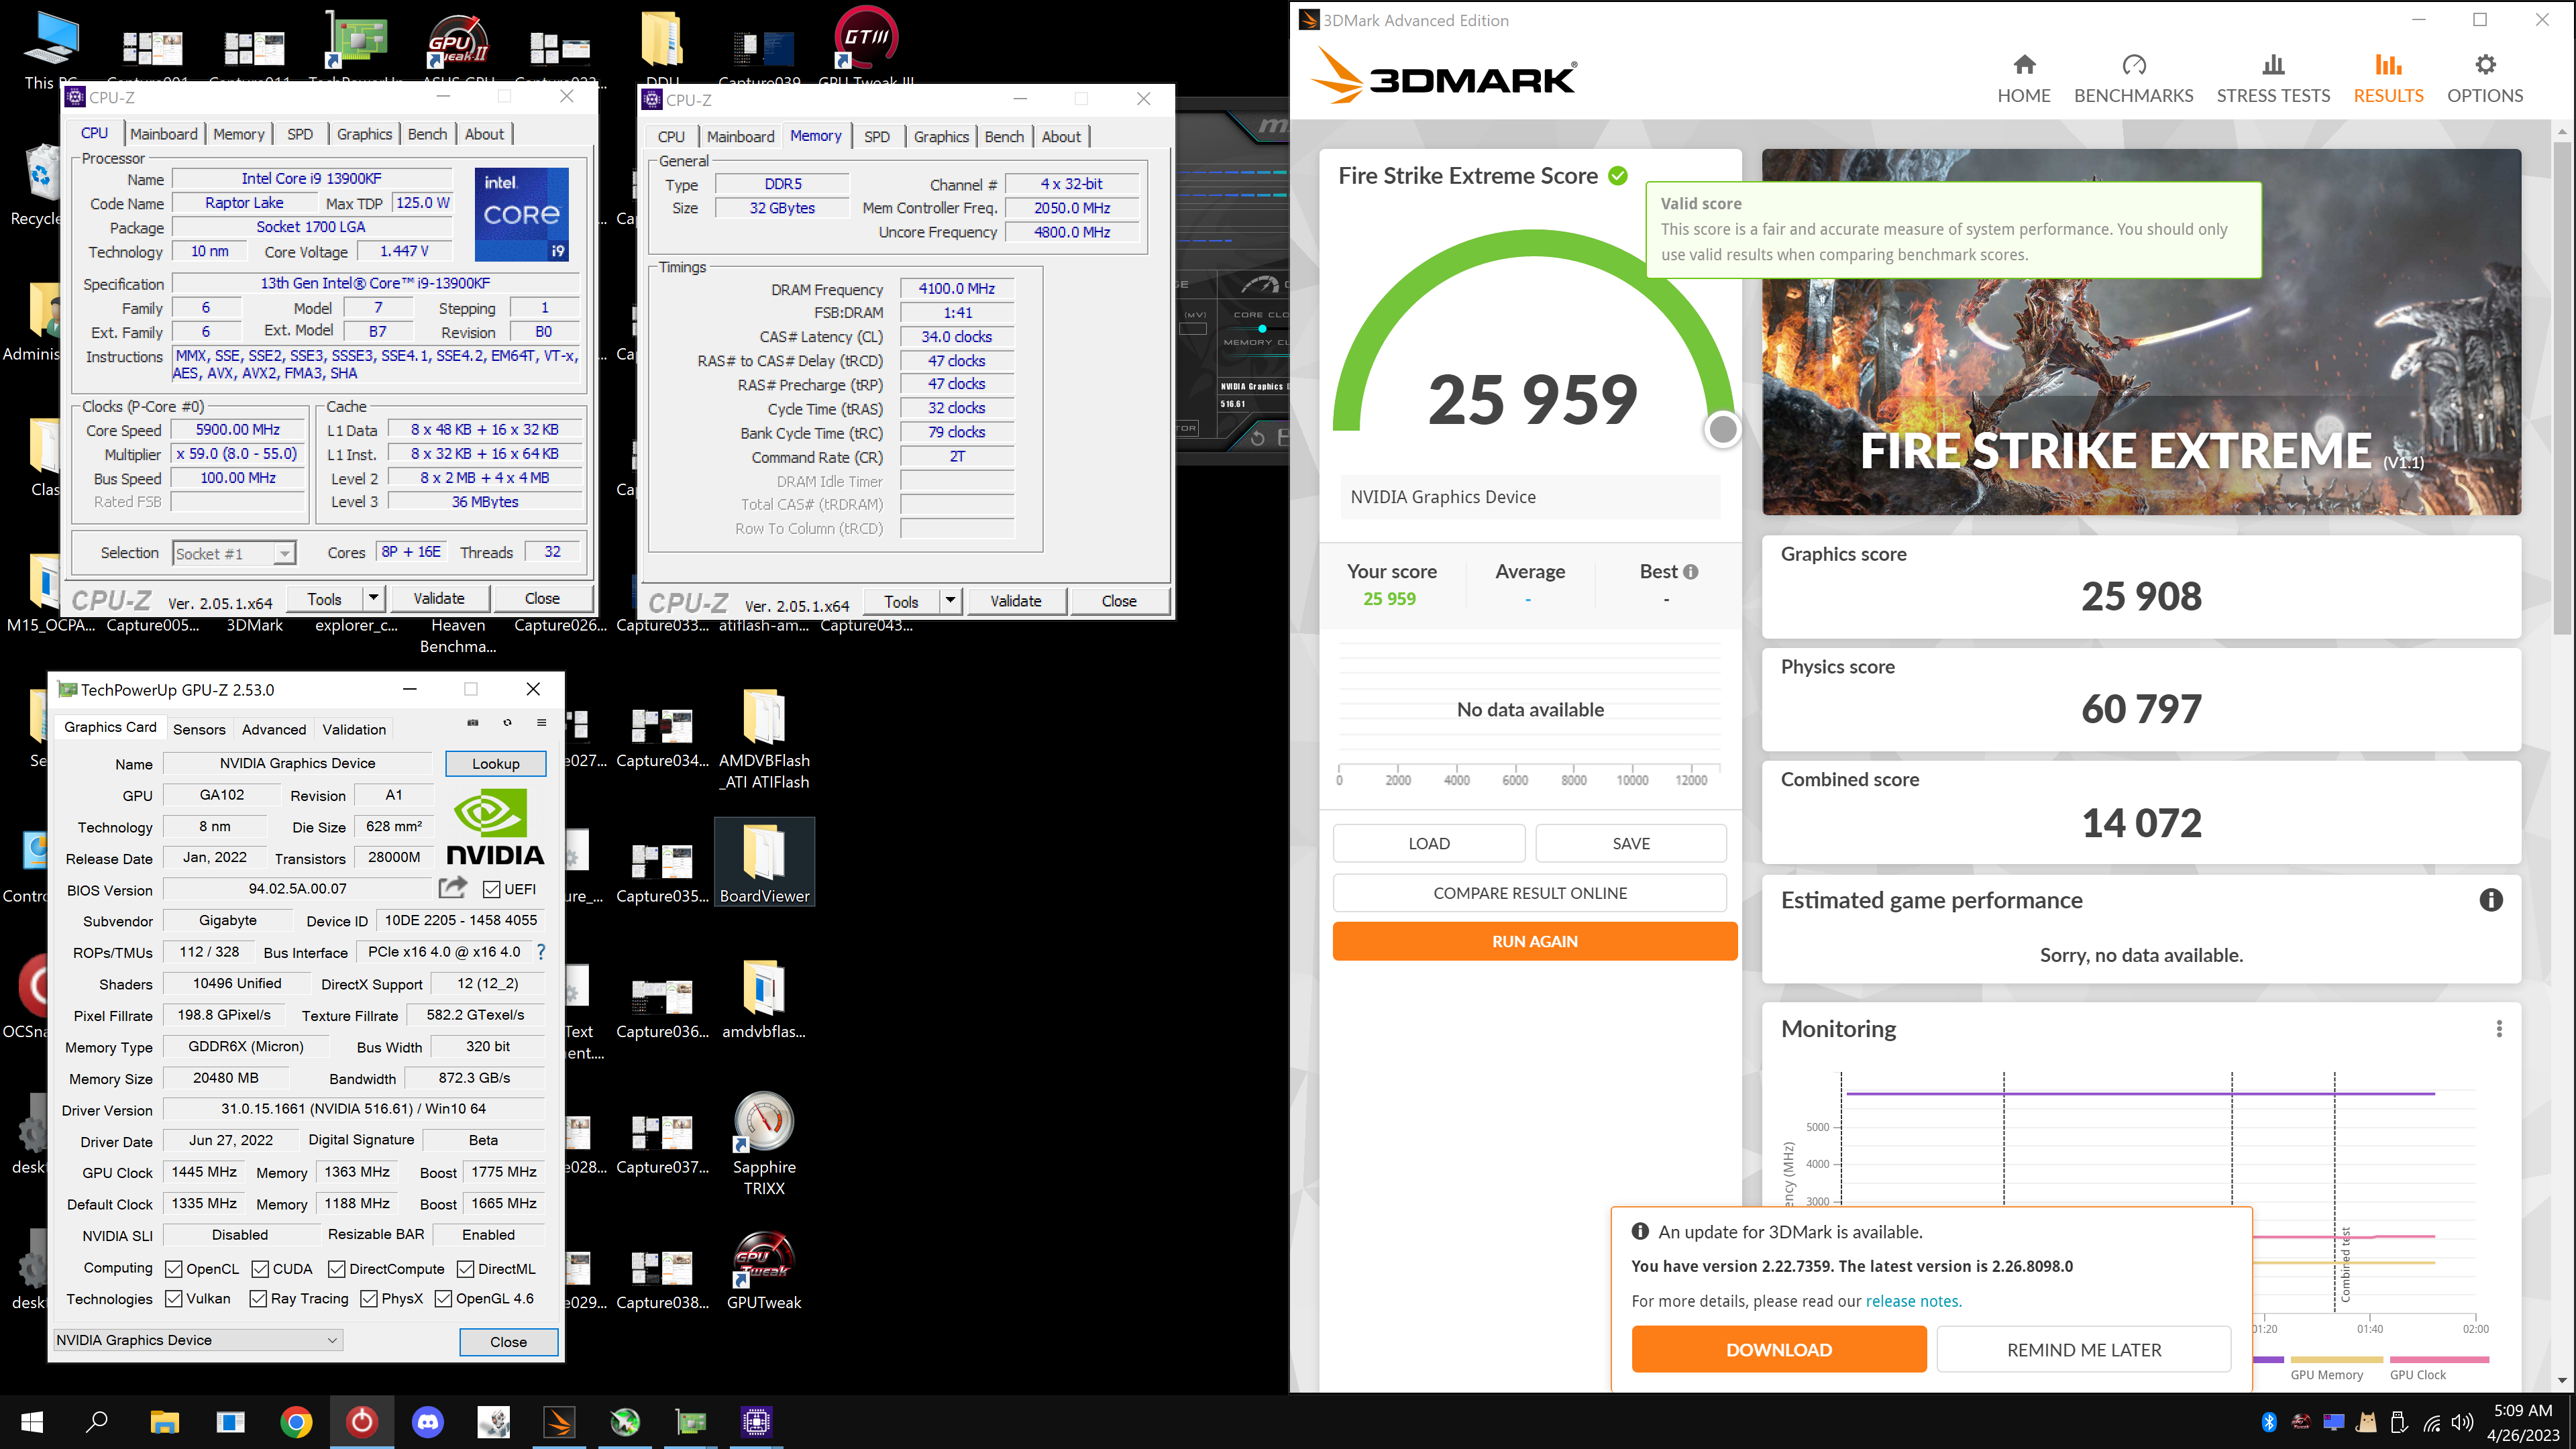Image resolution: width=2576 pixels, height=1449 pixels.
Task: Toggle the DirectML checkbox
Action: tap(465, 1269)
